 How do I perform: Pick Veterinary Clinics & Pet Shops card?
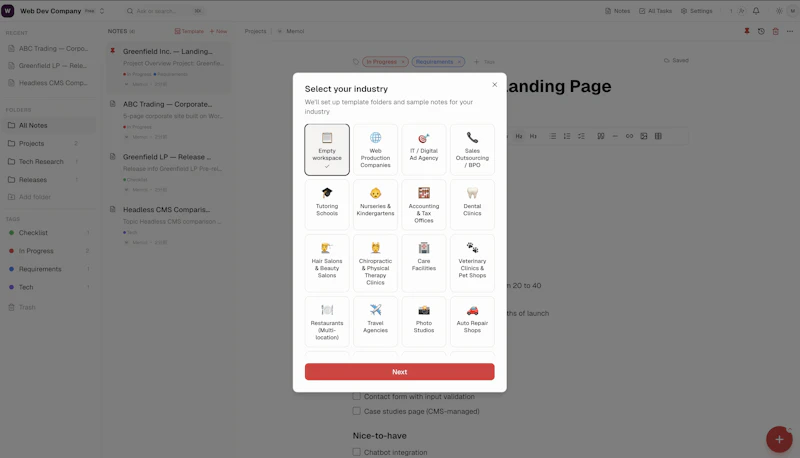pos(472,263)
